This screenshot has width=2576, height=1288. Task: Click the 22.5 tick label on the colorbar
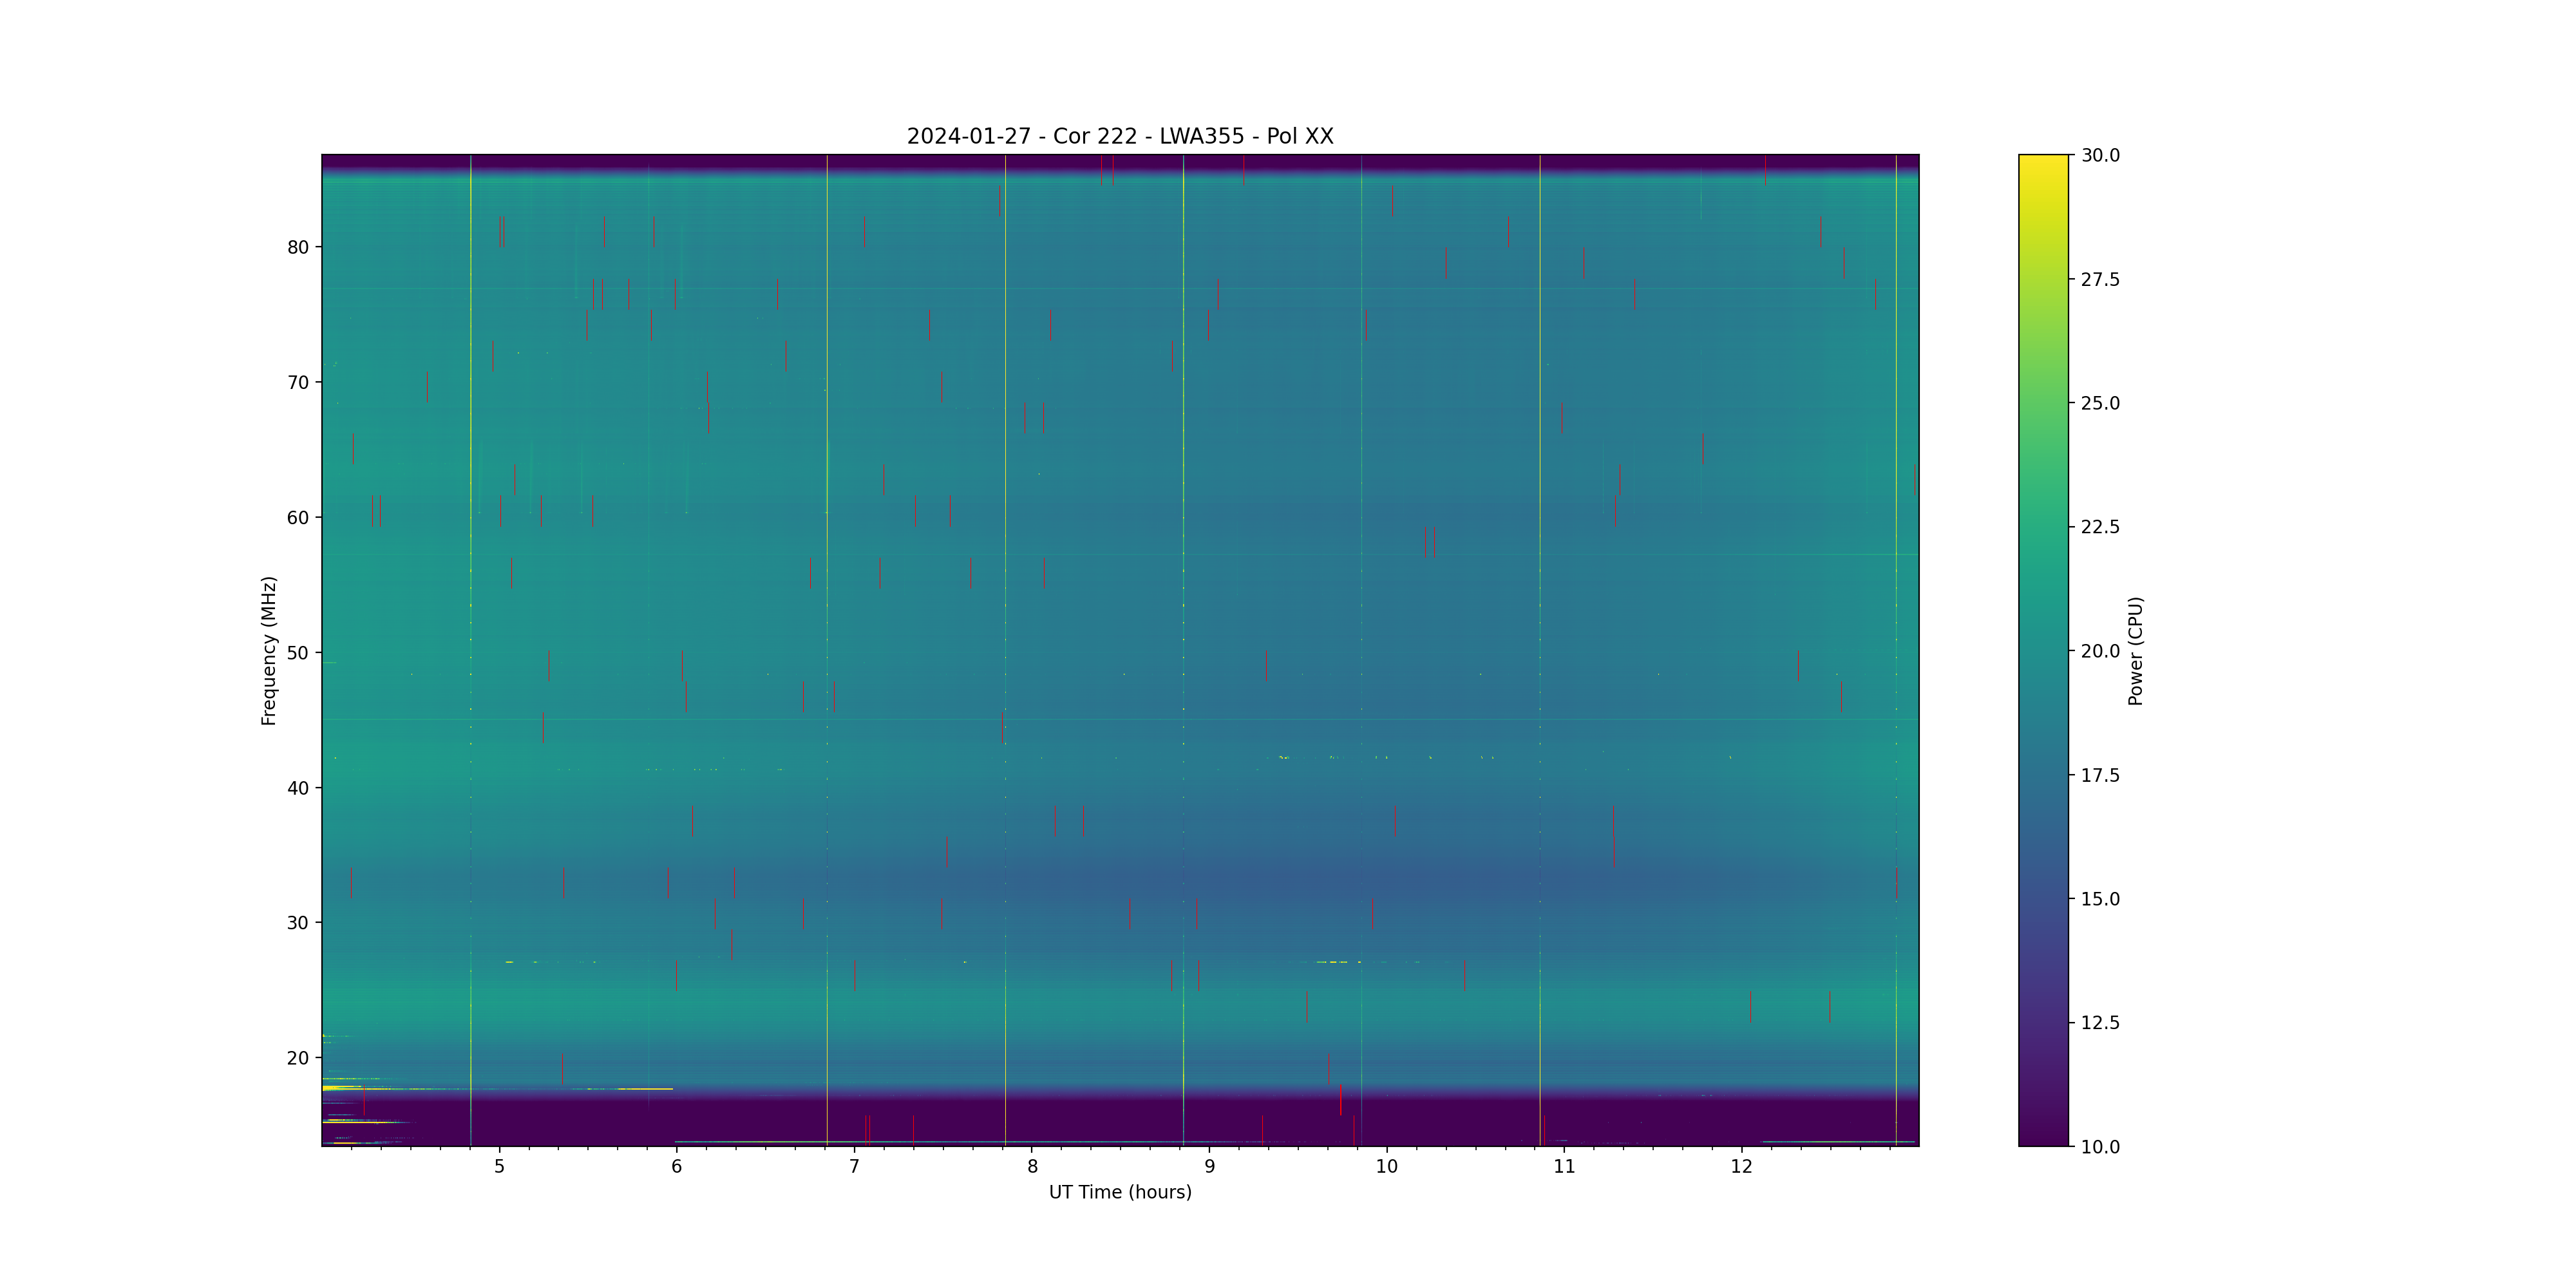[x=2100, y=527]
